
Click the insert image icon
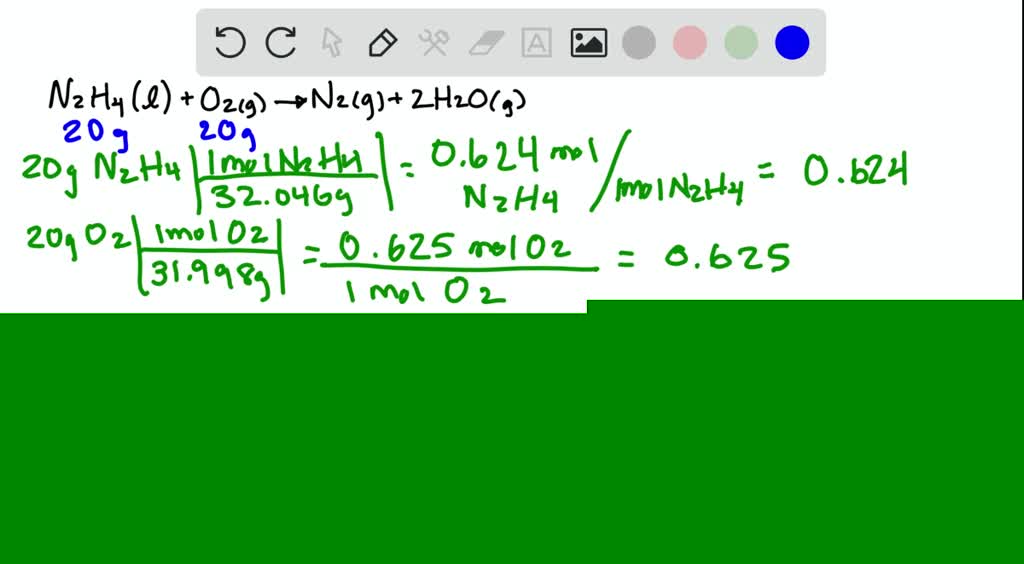(x=588, y=43)
